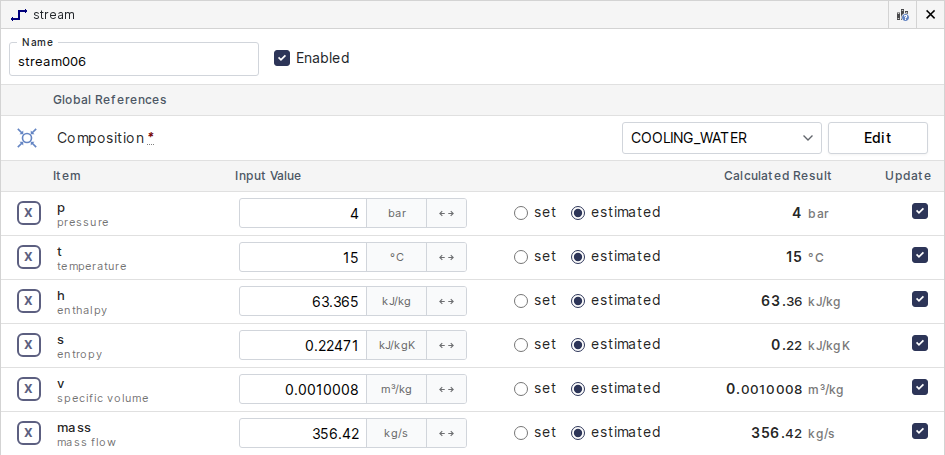Viewport: 945px width, 455px height.
Task: Click the Name field containing stream006
Action: tap(134, 61)
